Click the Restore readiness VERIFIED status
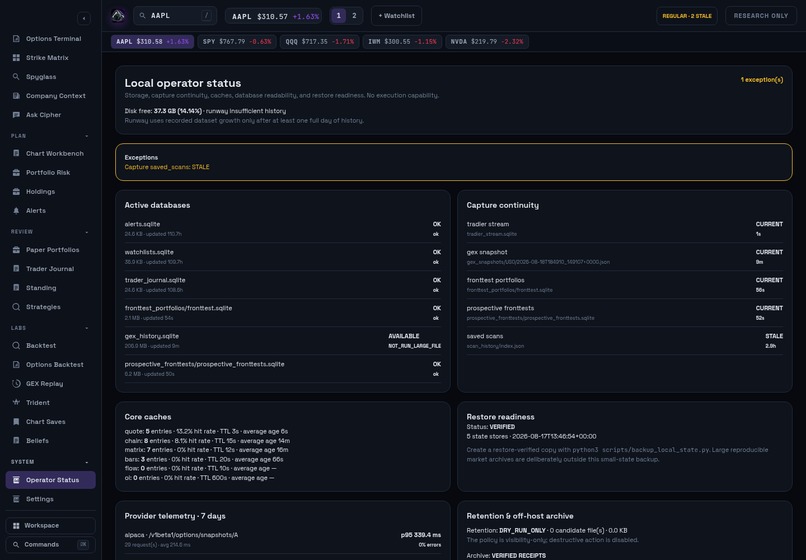The image size is (806, 560). [x=502, y=427]
